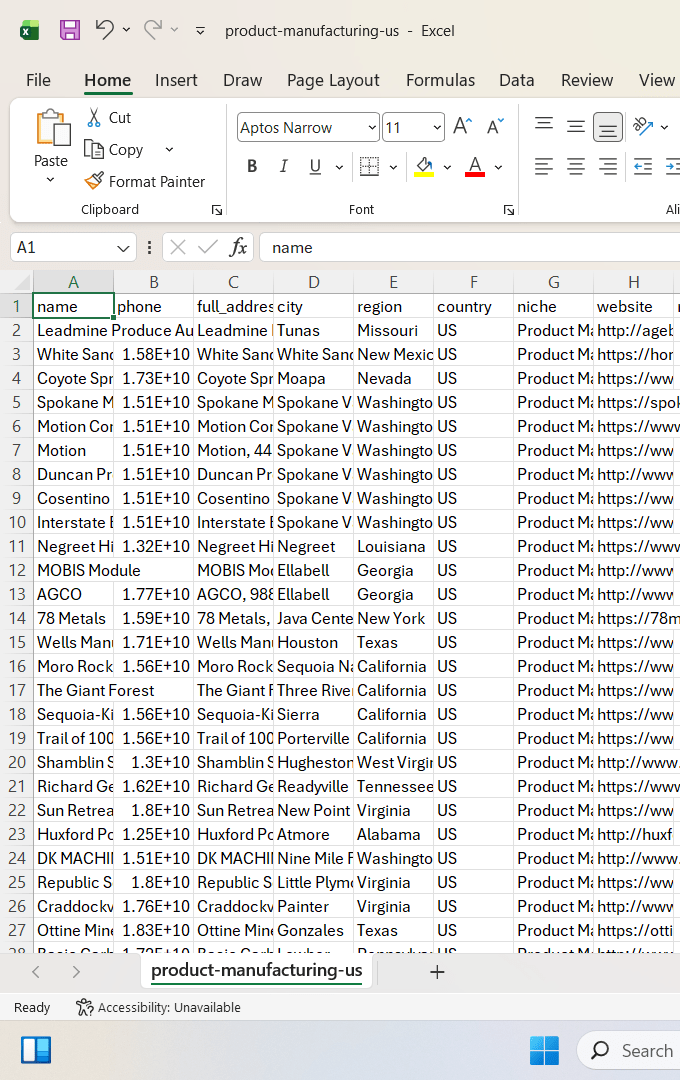Viewport: 680px width, 1080px height.
Task: Open Windows Start button
Action: [x=544, y=1050]
